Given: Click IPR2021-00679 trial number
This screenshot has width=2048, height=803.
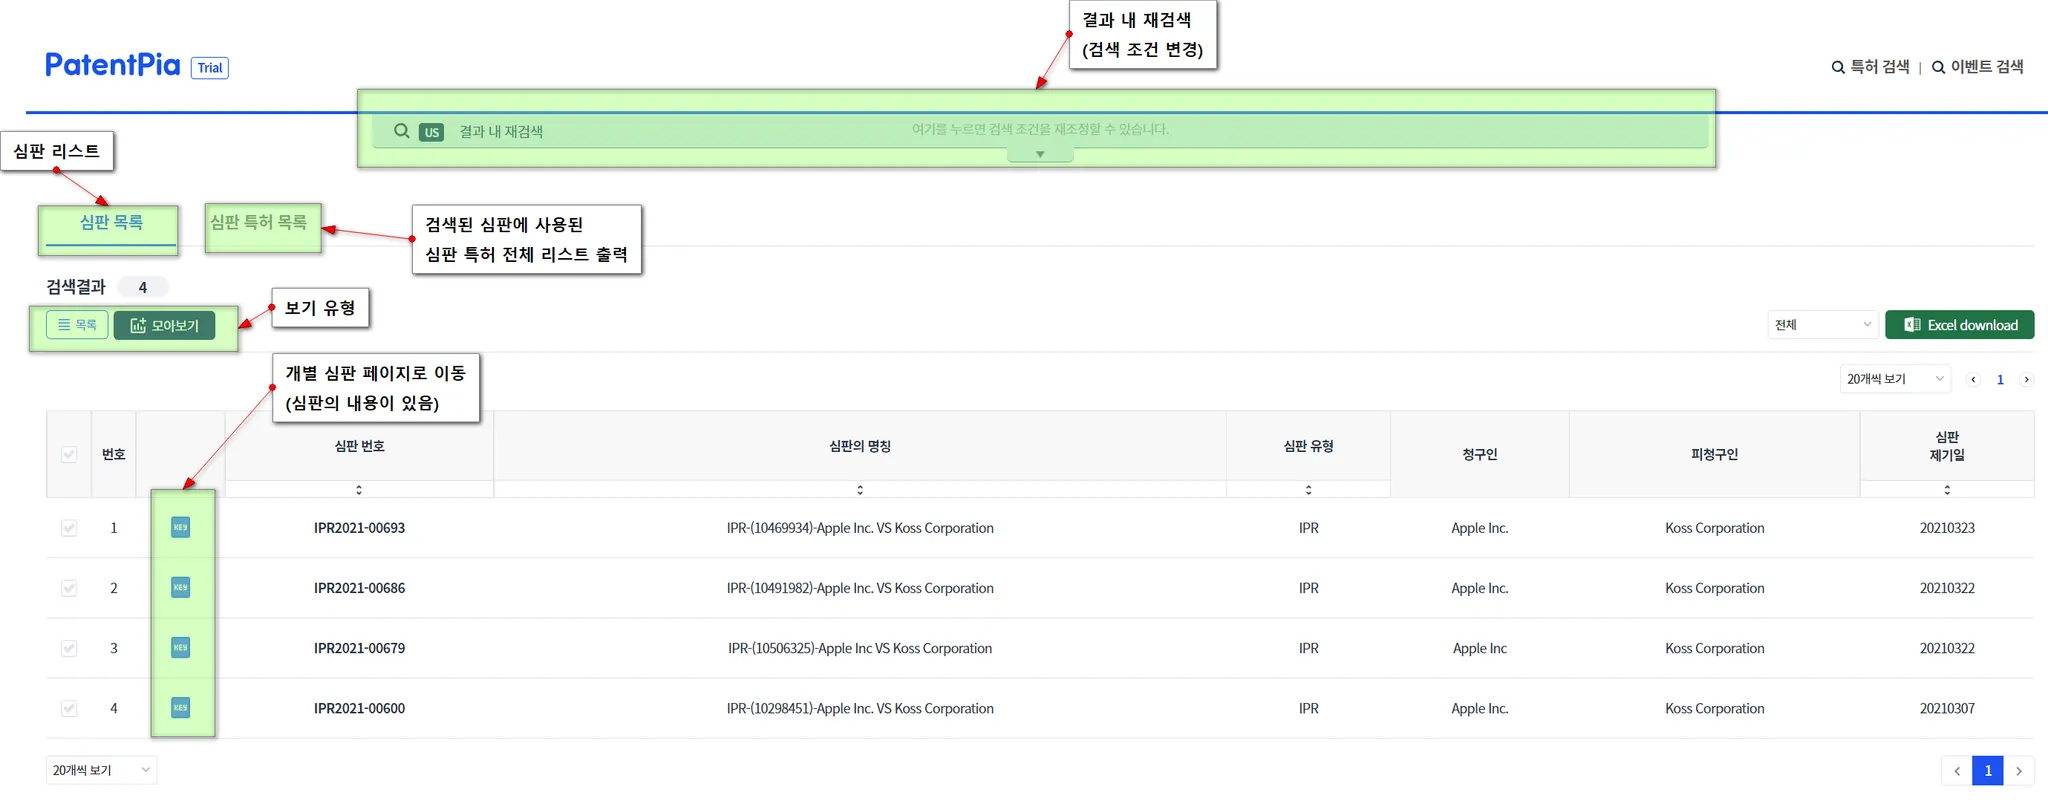Looking at the screenshot, I should pyautogui.click(x=359, y=648).
